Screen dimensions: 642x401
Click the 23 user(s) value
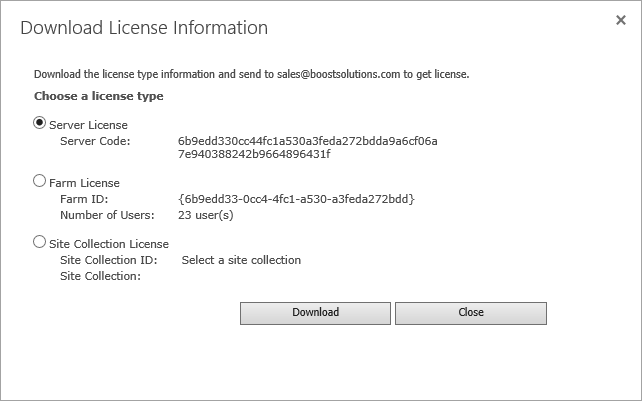tap(205, 215)
